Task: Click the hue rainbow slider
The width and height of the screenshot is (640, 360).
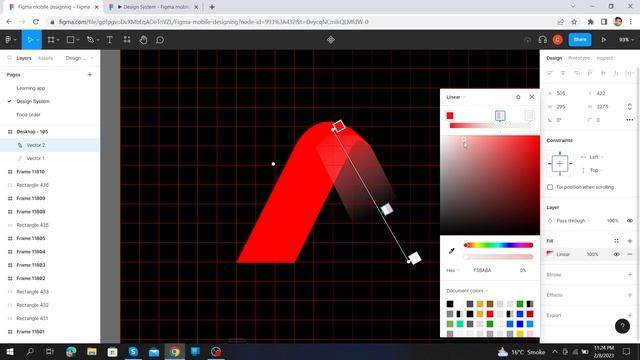Action: 498,245
